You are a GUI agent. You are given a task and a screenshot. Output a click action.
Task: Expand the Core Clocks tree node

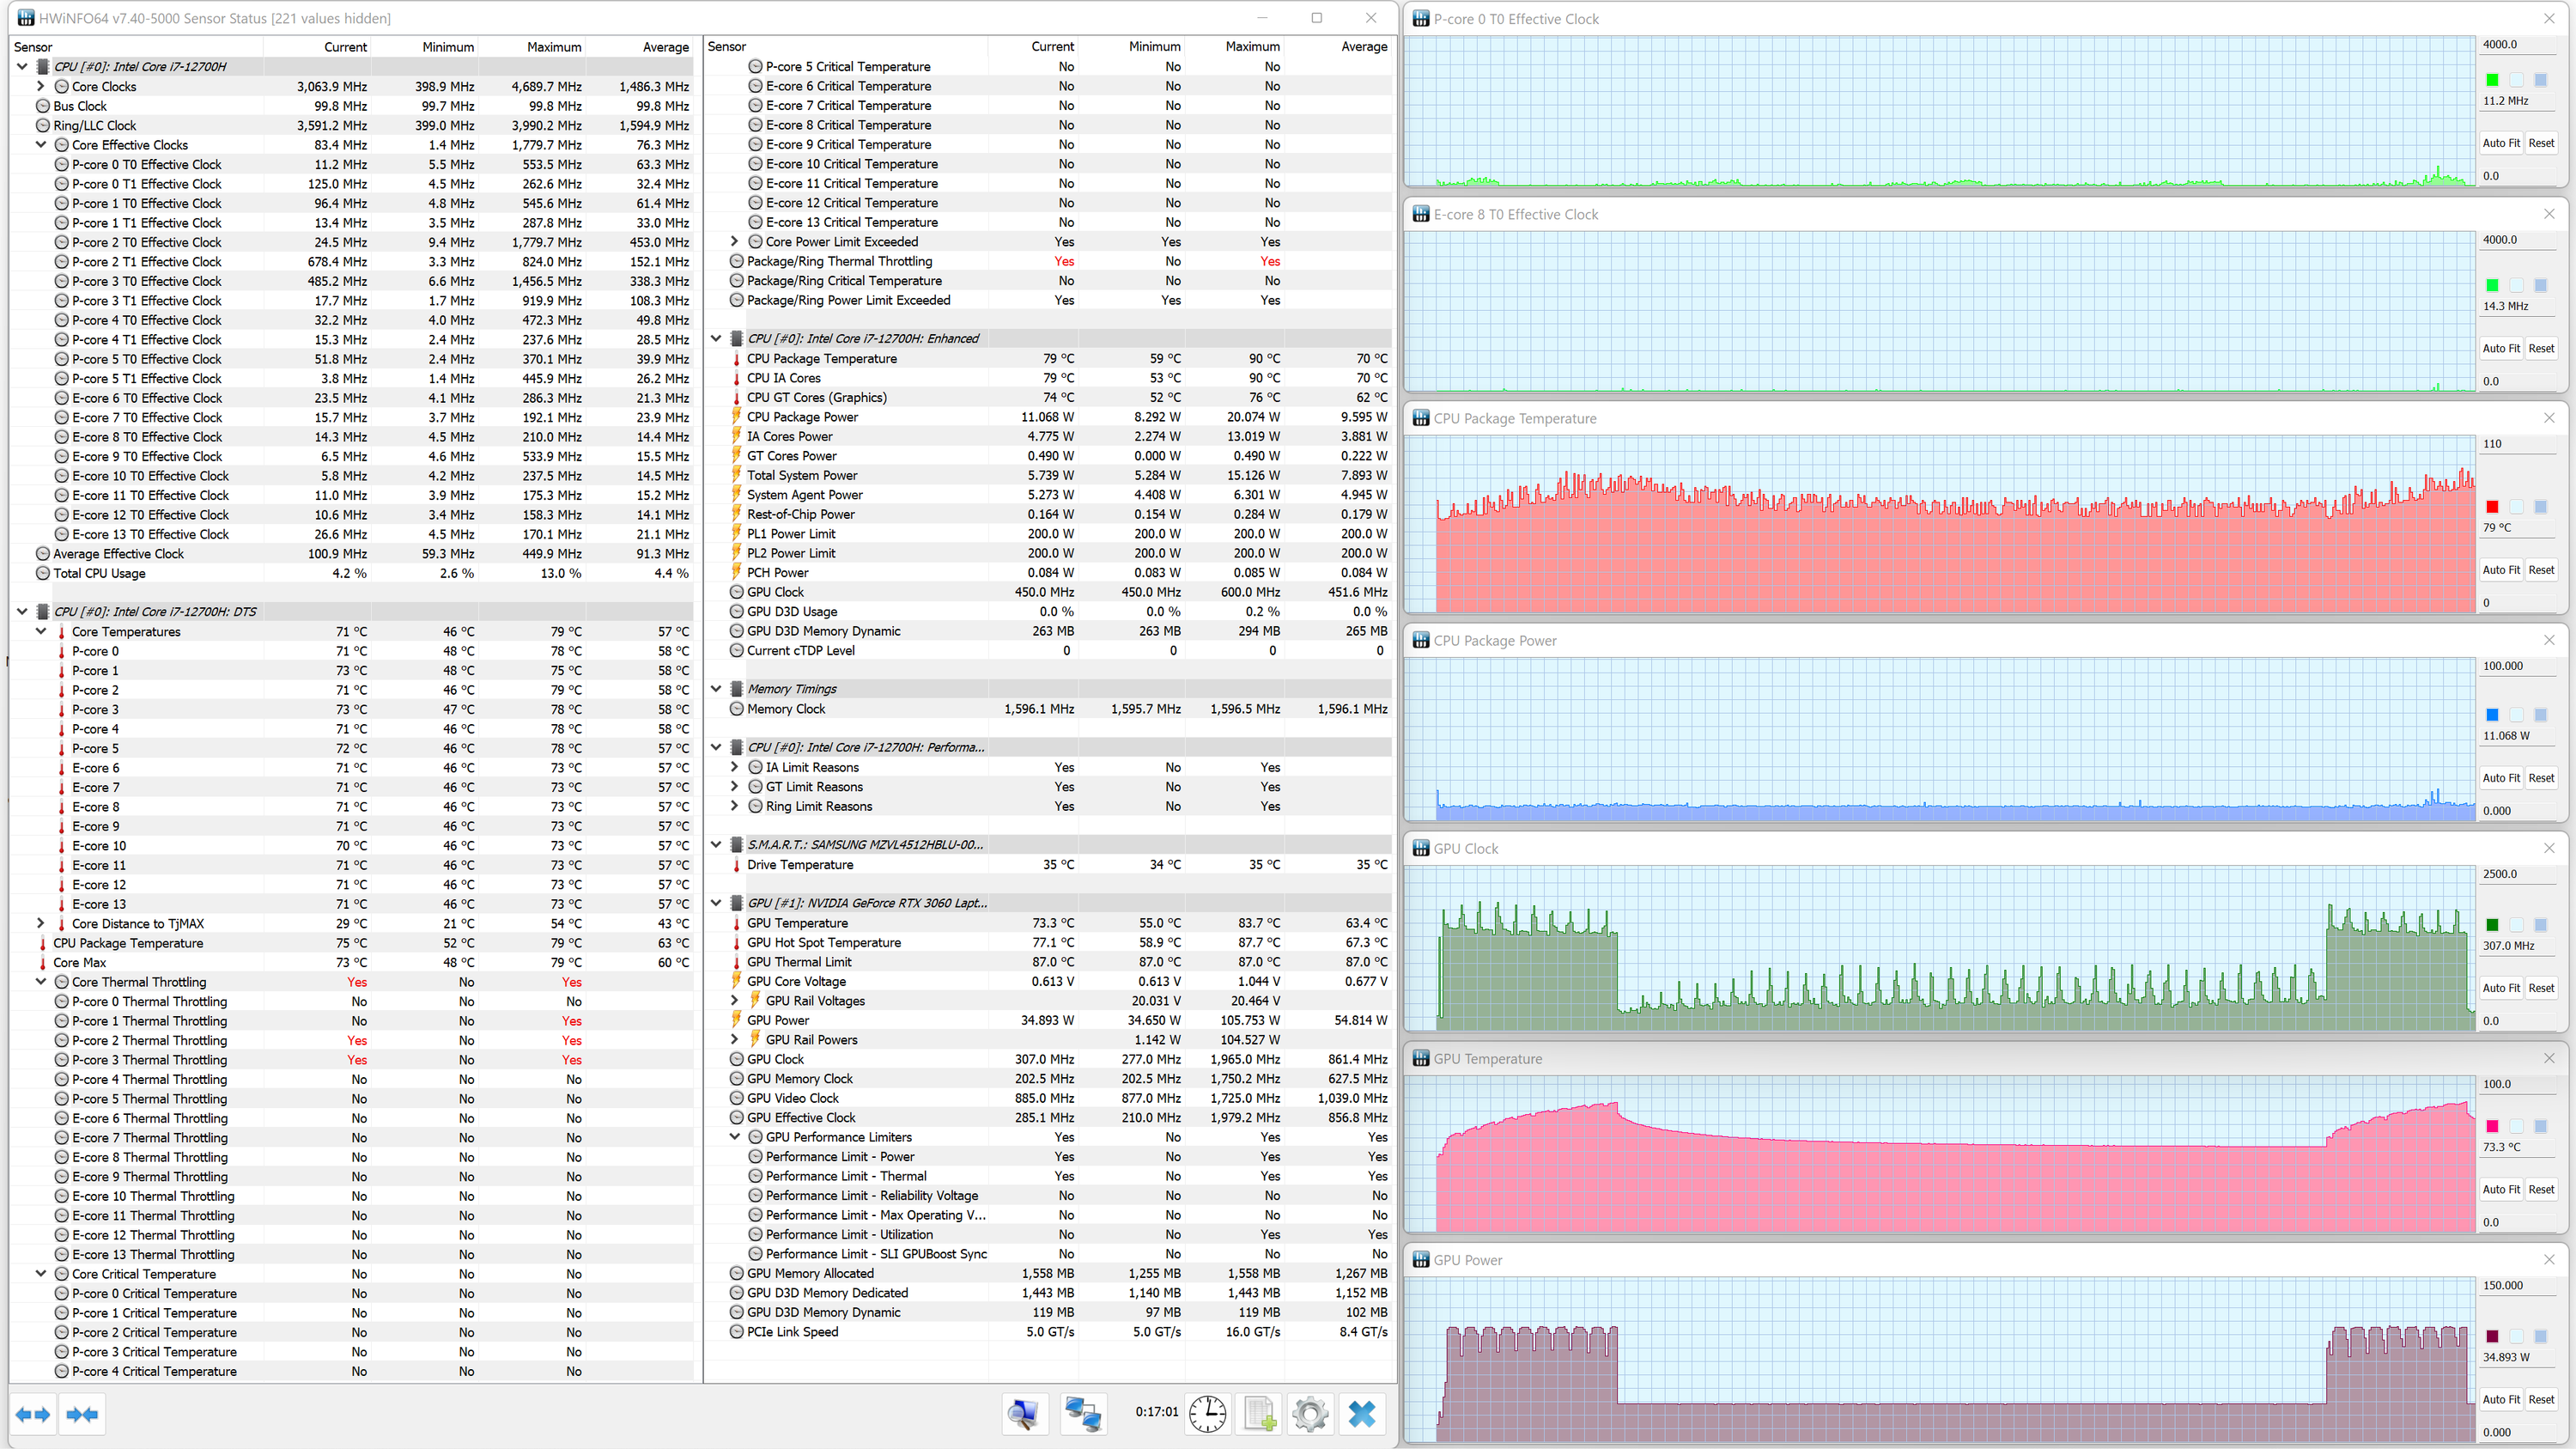point(41,86)
